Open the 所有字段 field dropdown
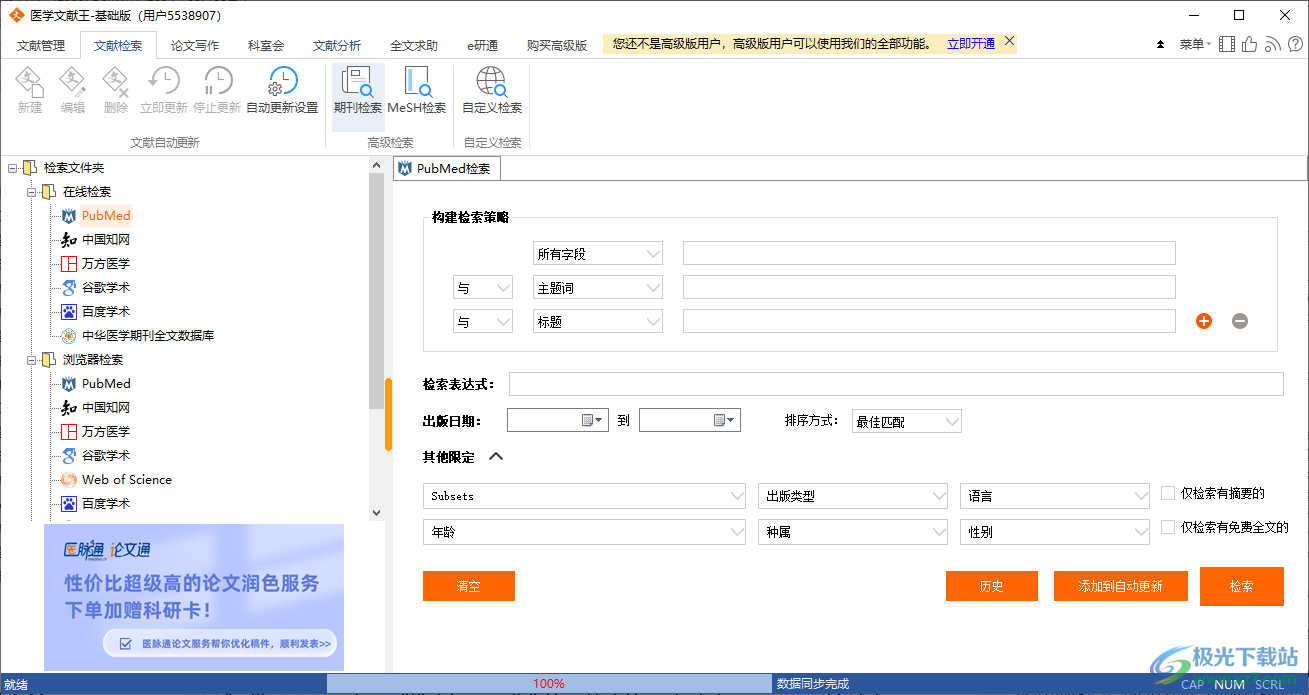This screenshot has width=1309, height=695. [598, 254]
